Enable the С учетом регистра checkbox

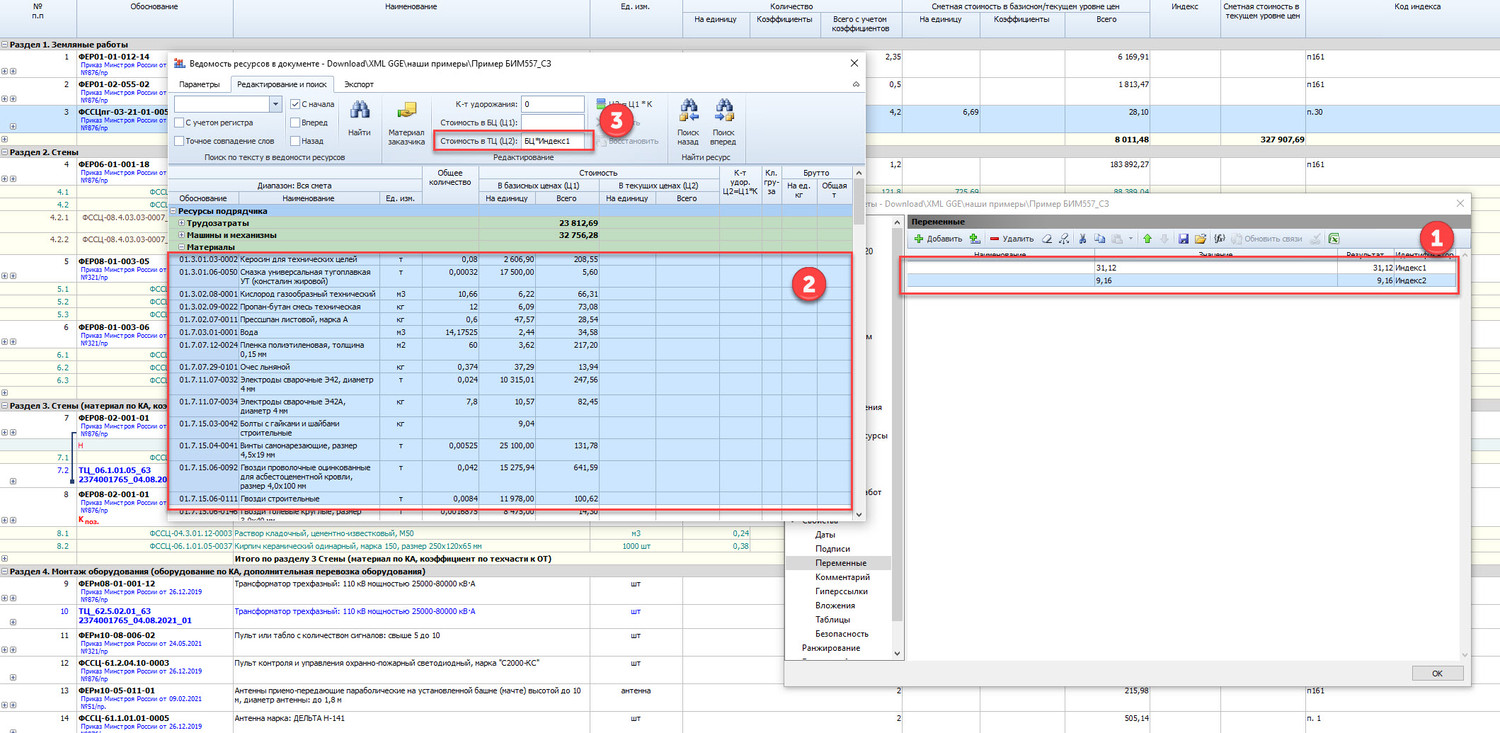click(x=179, y=123)
